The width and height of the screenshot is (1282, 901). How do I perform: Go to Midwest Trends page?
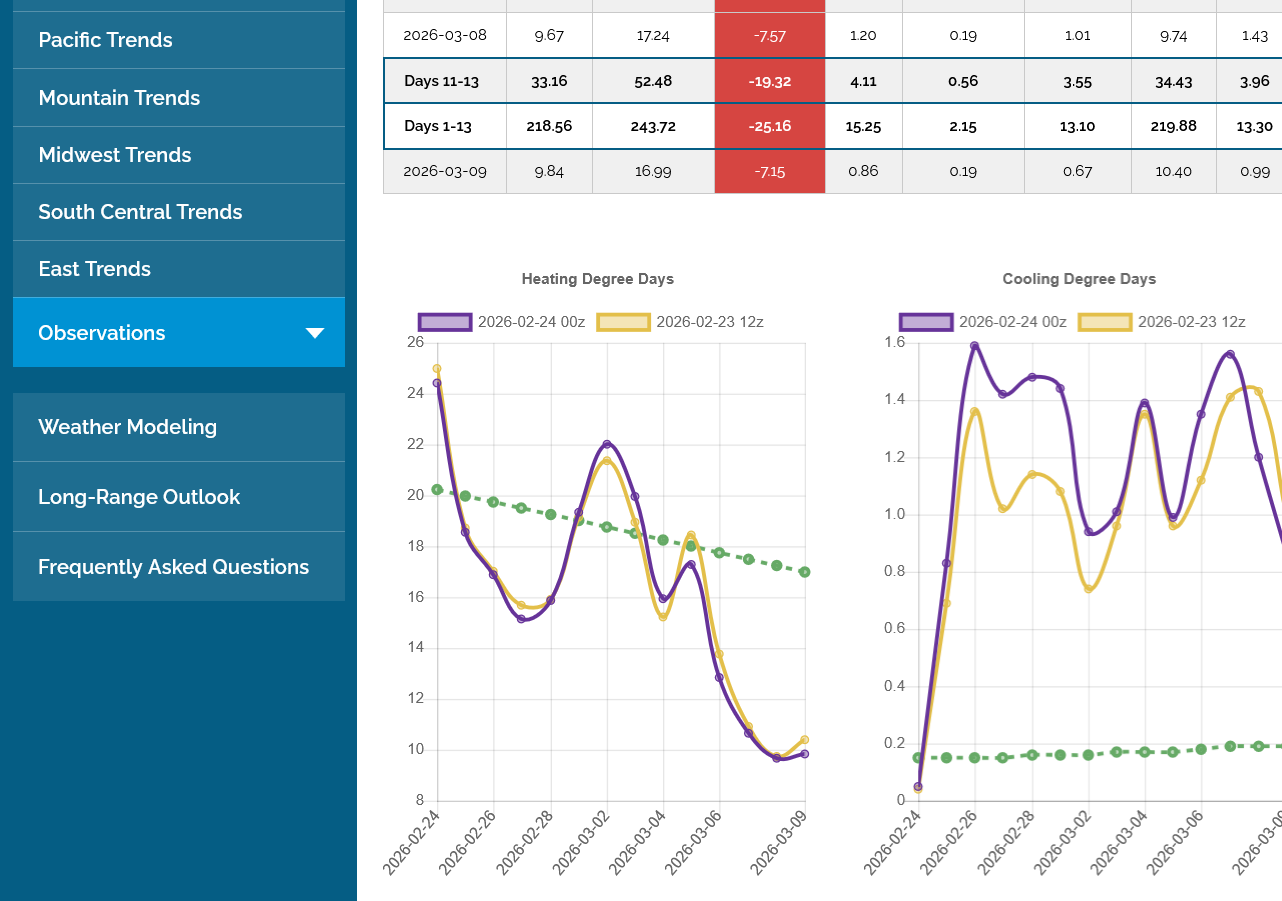tap(115, 155)
